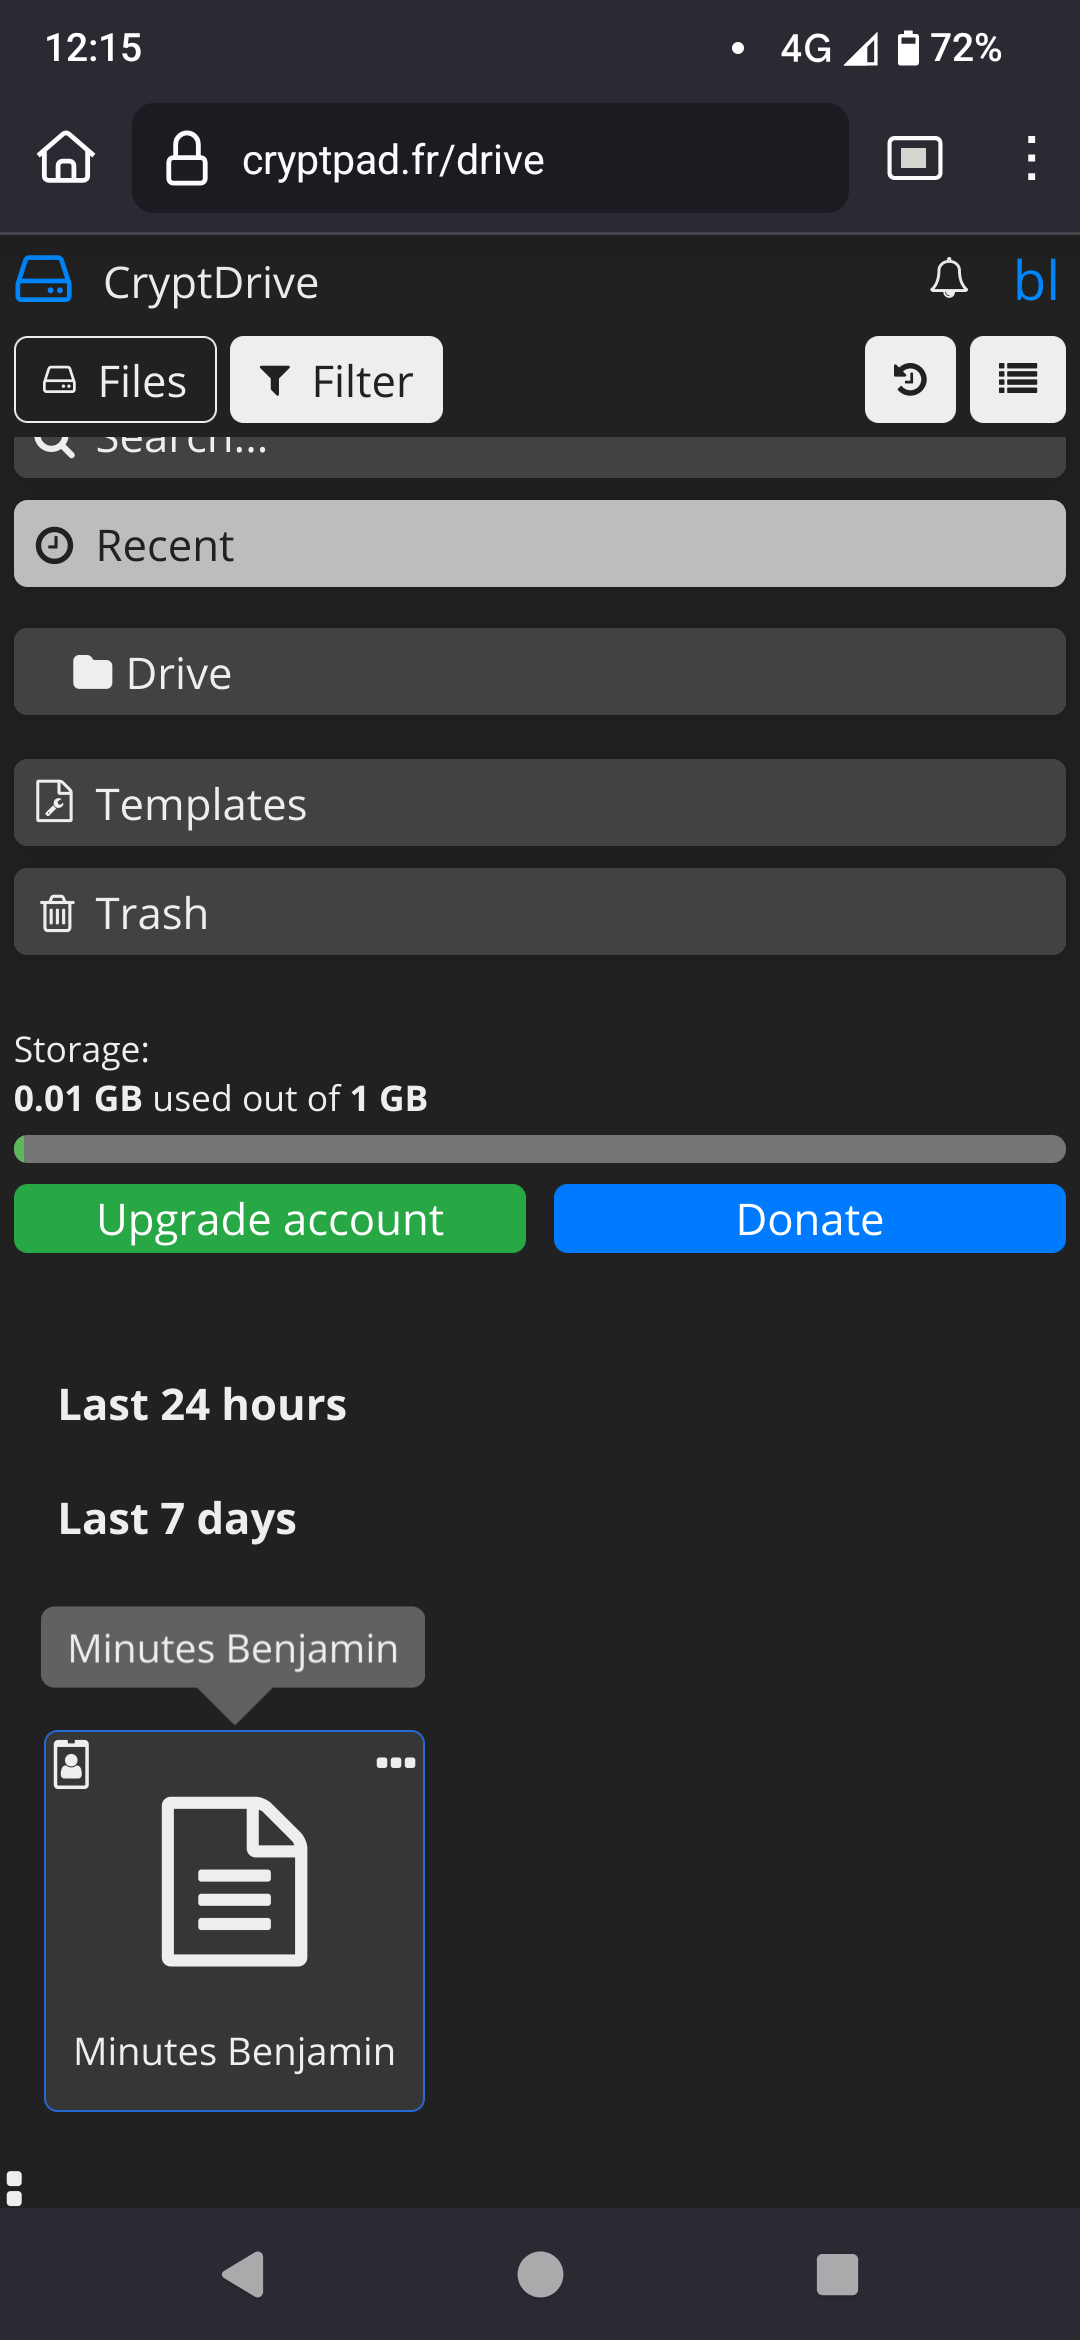Click the CryptDrive logo icon
1080x2340 pixels.
44,280
